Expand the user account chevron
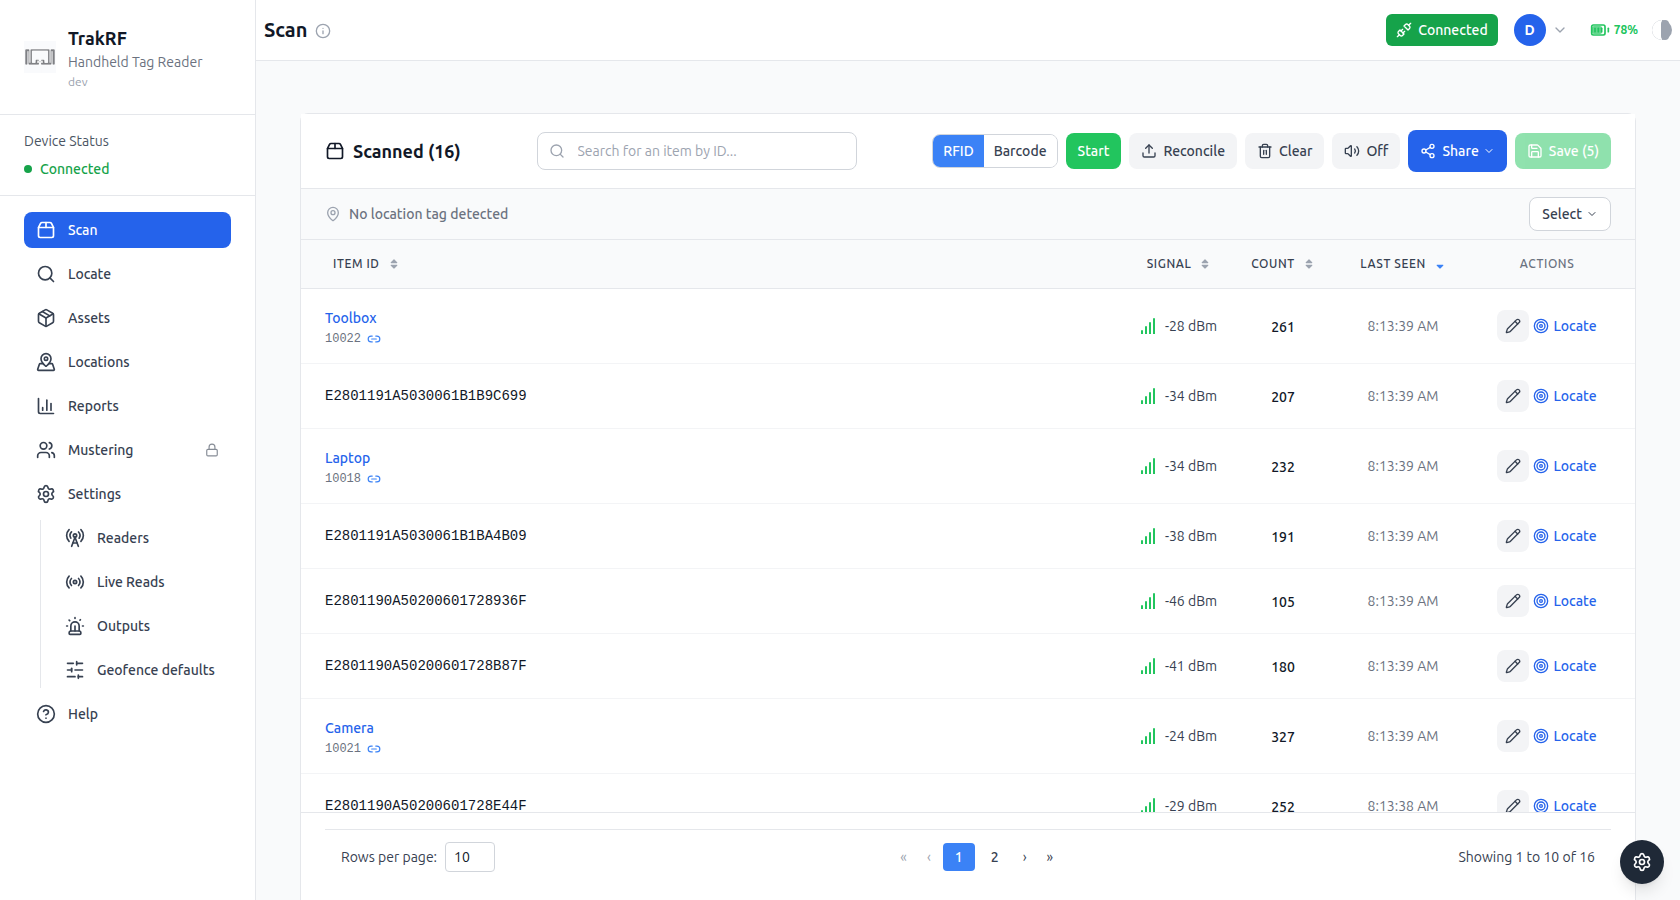This screenshot has height=900, width=1680. coord(1560,30)
